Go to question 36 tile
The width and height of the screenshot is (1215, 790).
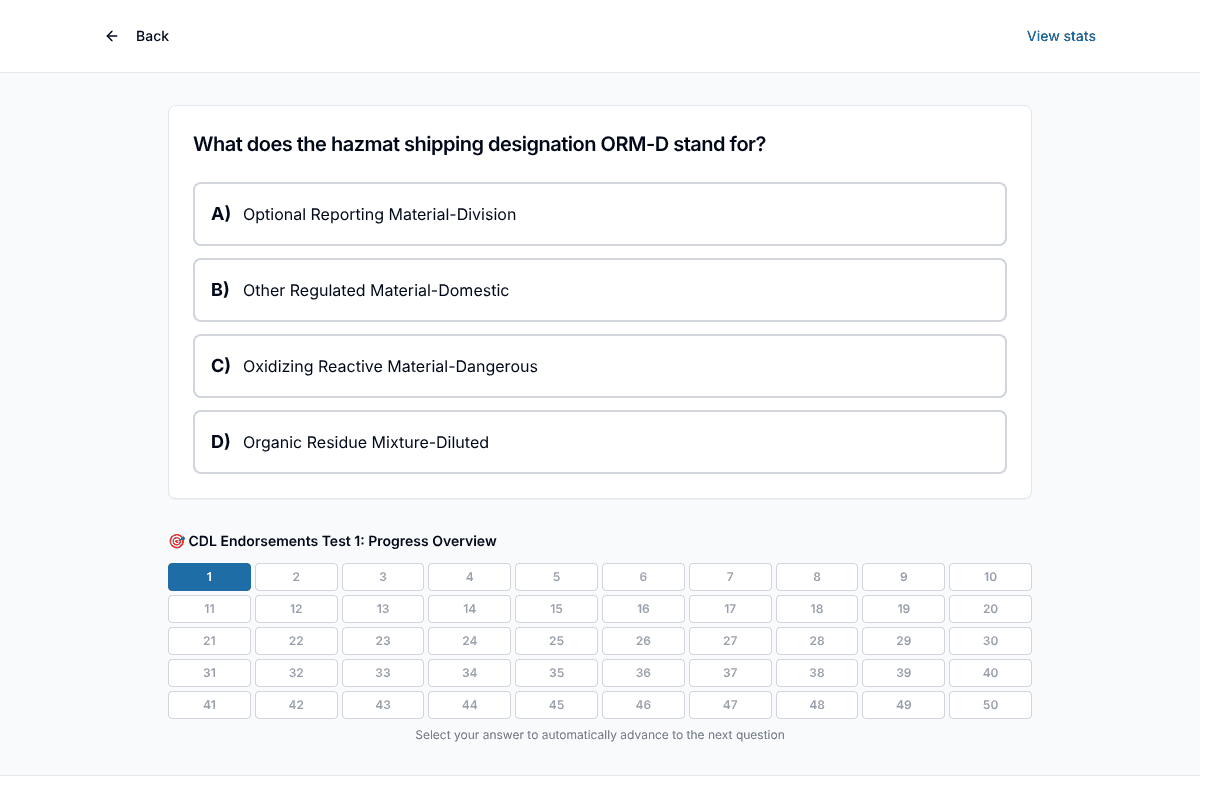[643, 673]
